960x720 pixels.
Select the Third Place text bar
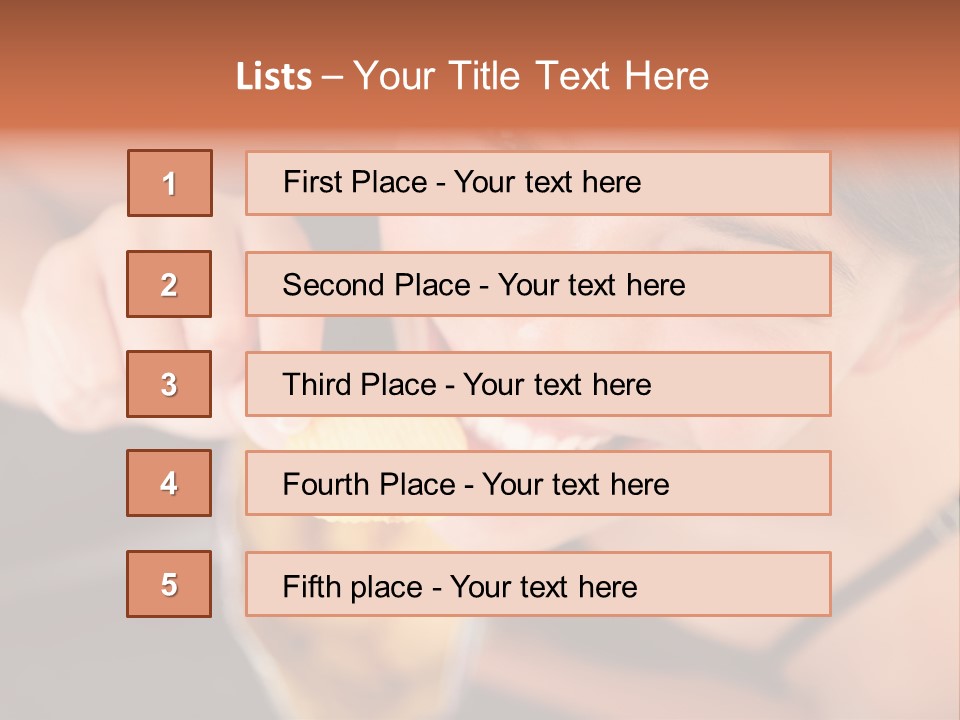[538, 384]
